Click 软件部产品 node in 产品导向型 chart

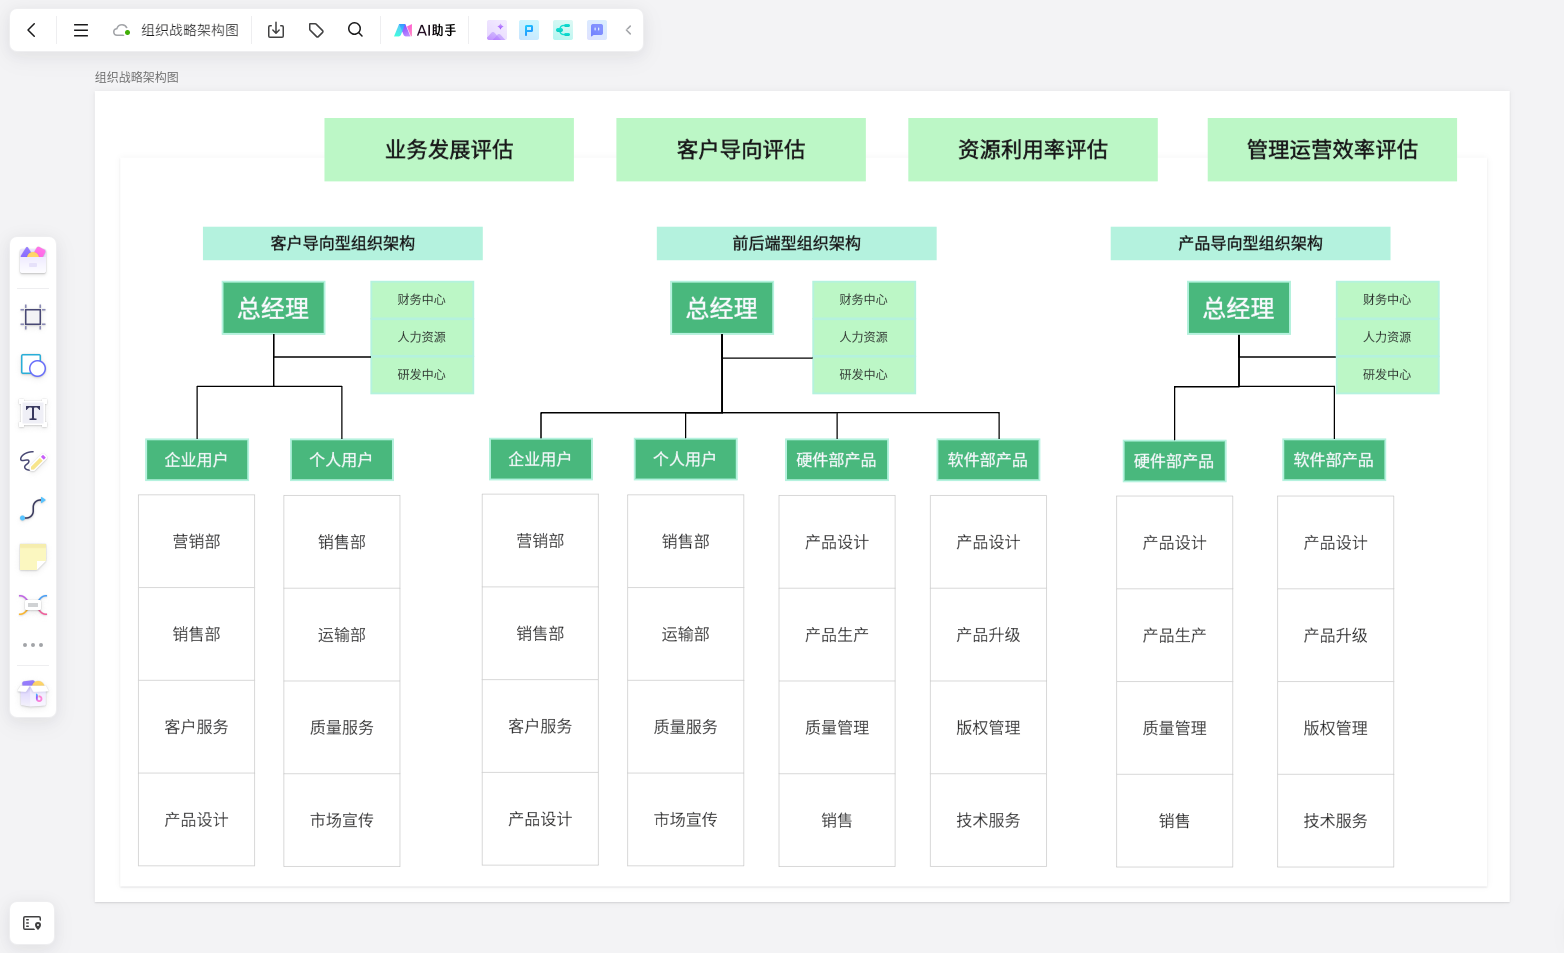pyautogui.click(x=1334, y=460)
